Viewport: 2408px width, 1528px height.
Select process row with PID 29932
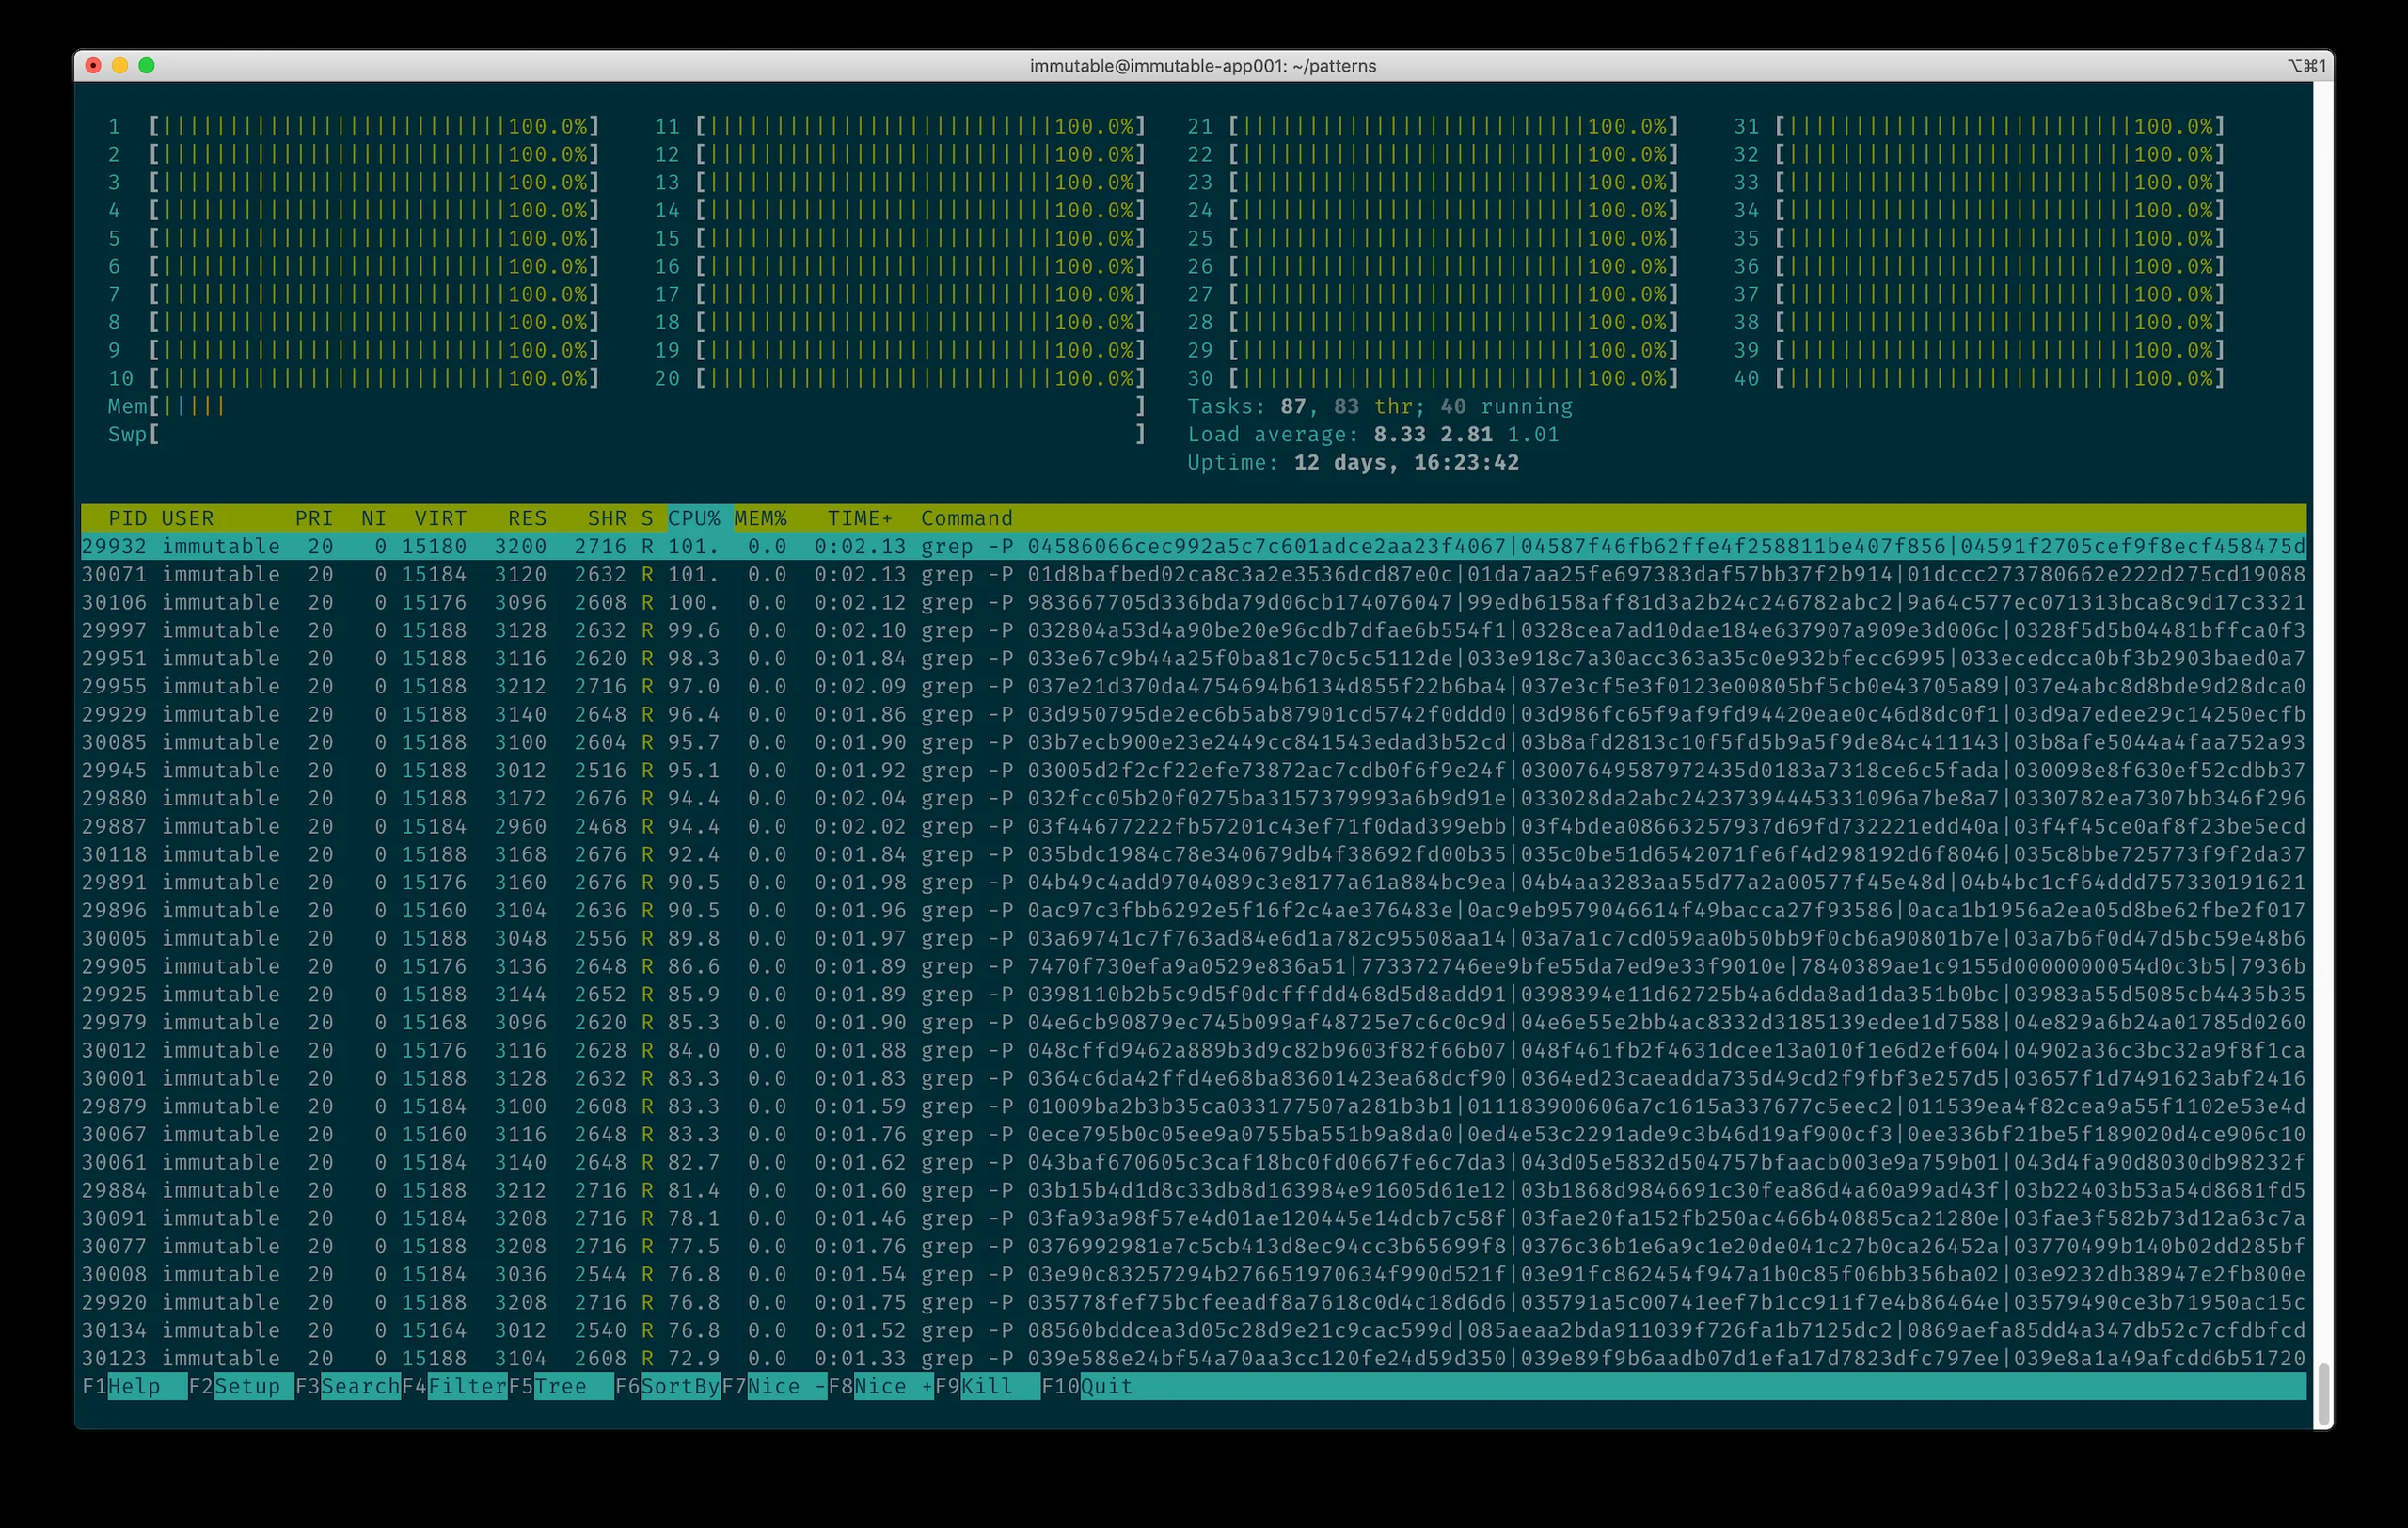tap(1194, 546)
